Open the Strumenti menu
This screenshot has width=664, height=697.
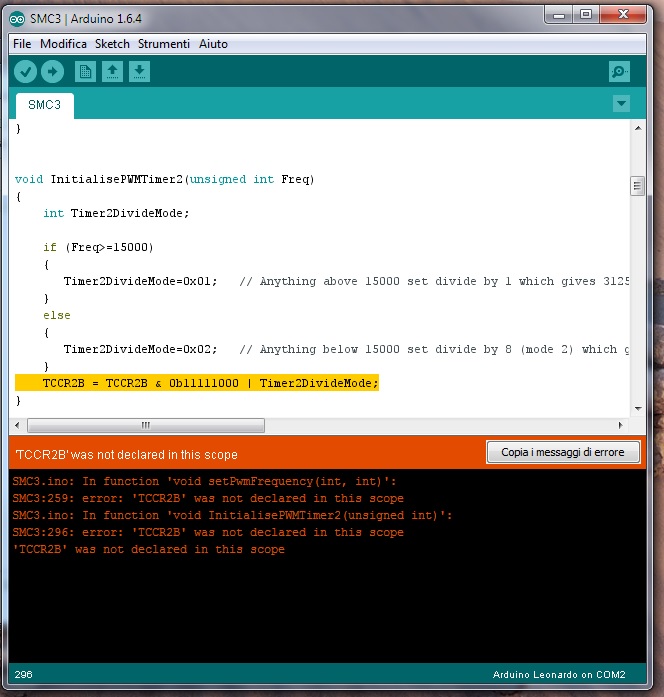[x=164, y=44]
